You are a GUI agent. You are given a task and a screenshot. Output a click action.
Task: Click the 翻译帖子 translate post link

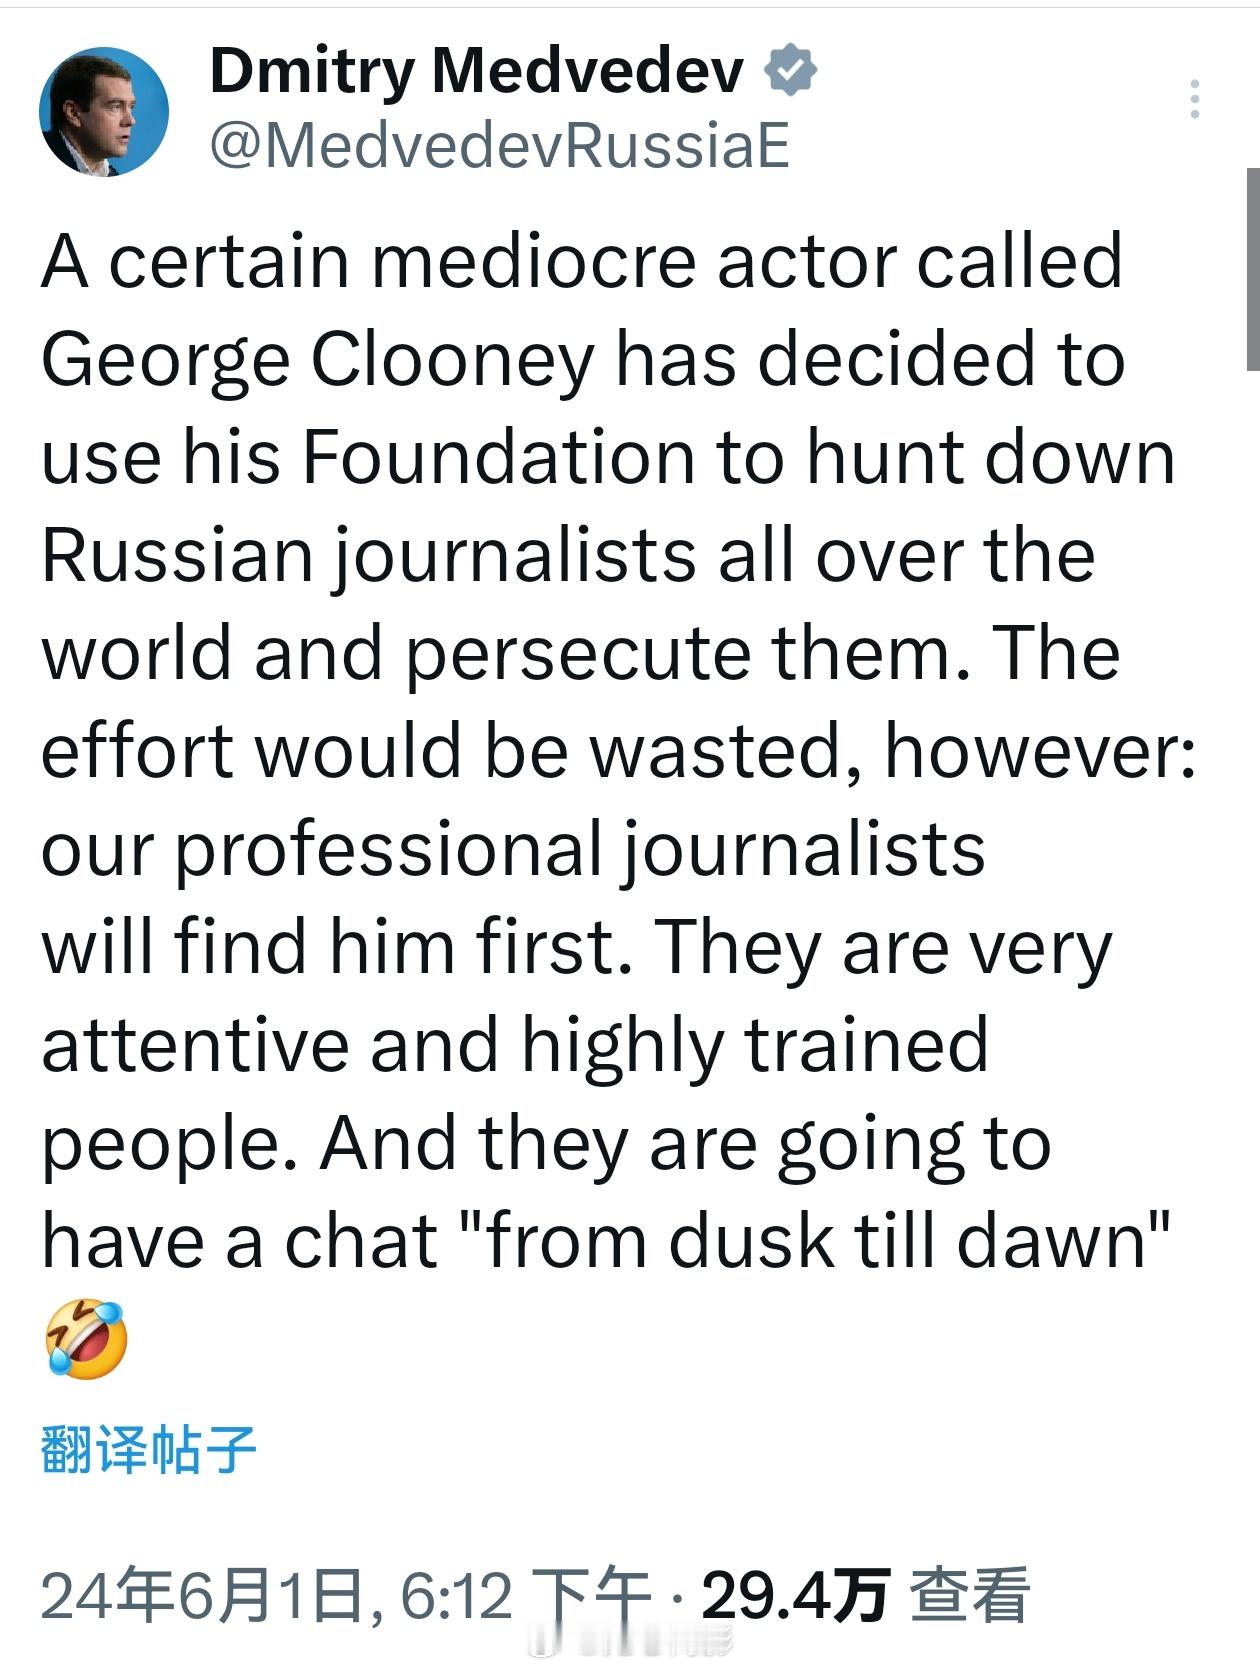[149, 1449]
